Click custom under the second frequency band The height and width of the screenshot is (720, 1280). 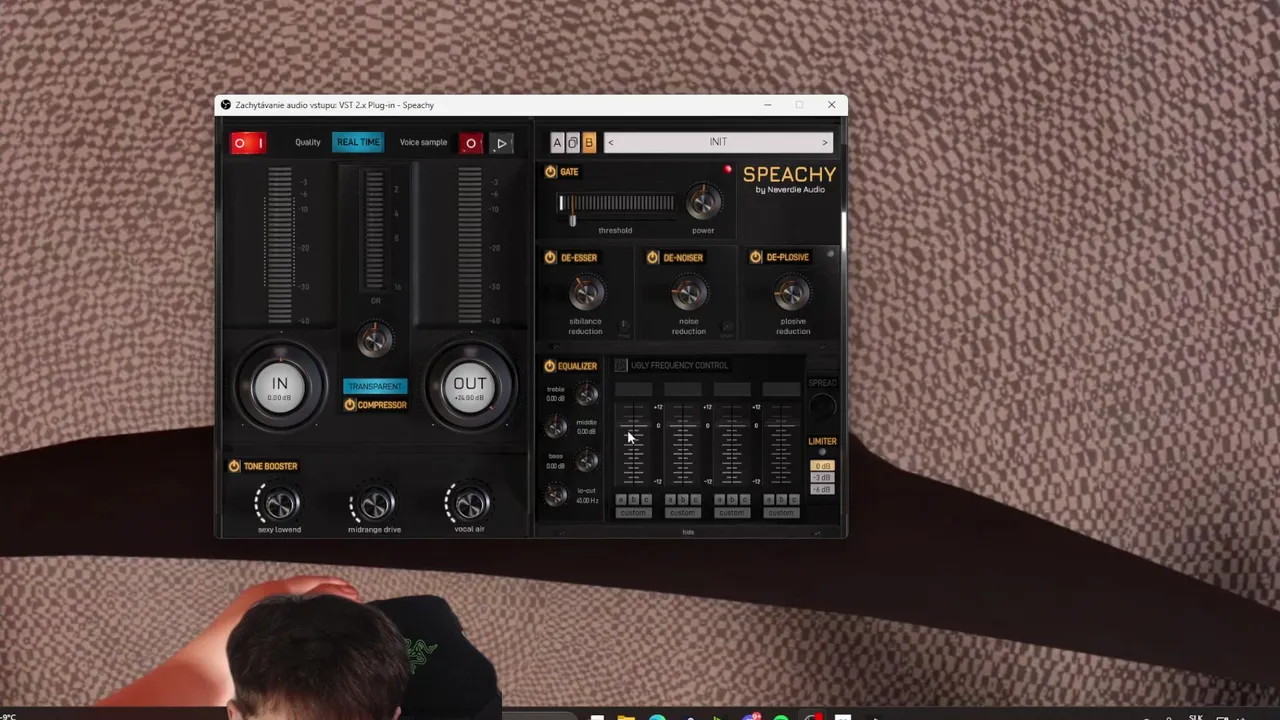pyautogui.click(x=683, y=513)
